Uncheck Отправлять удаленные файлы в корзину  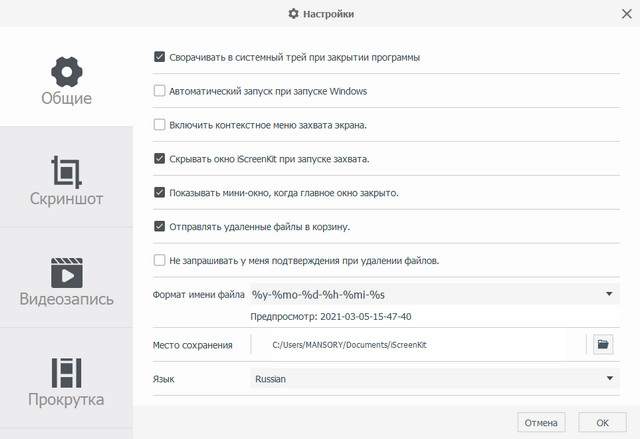159,226
